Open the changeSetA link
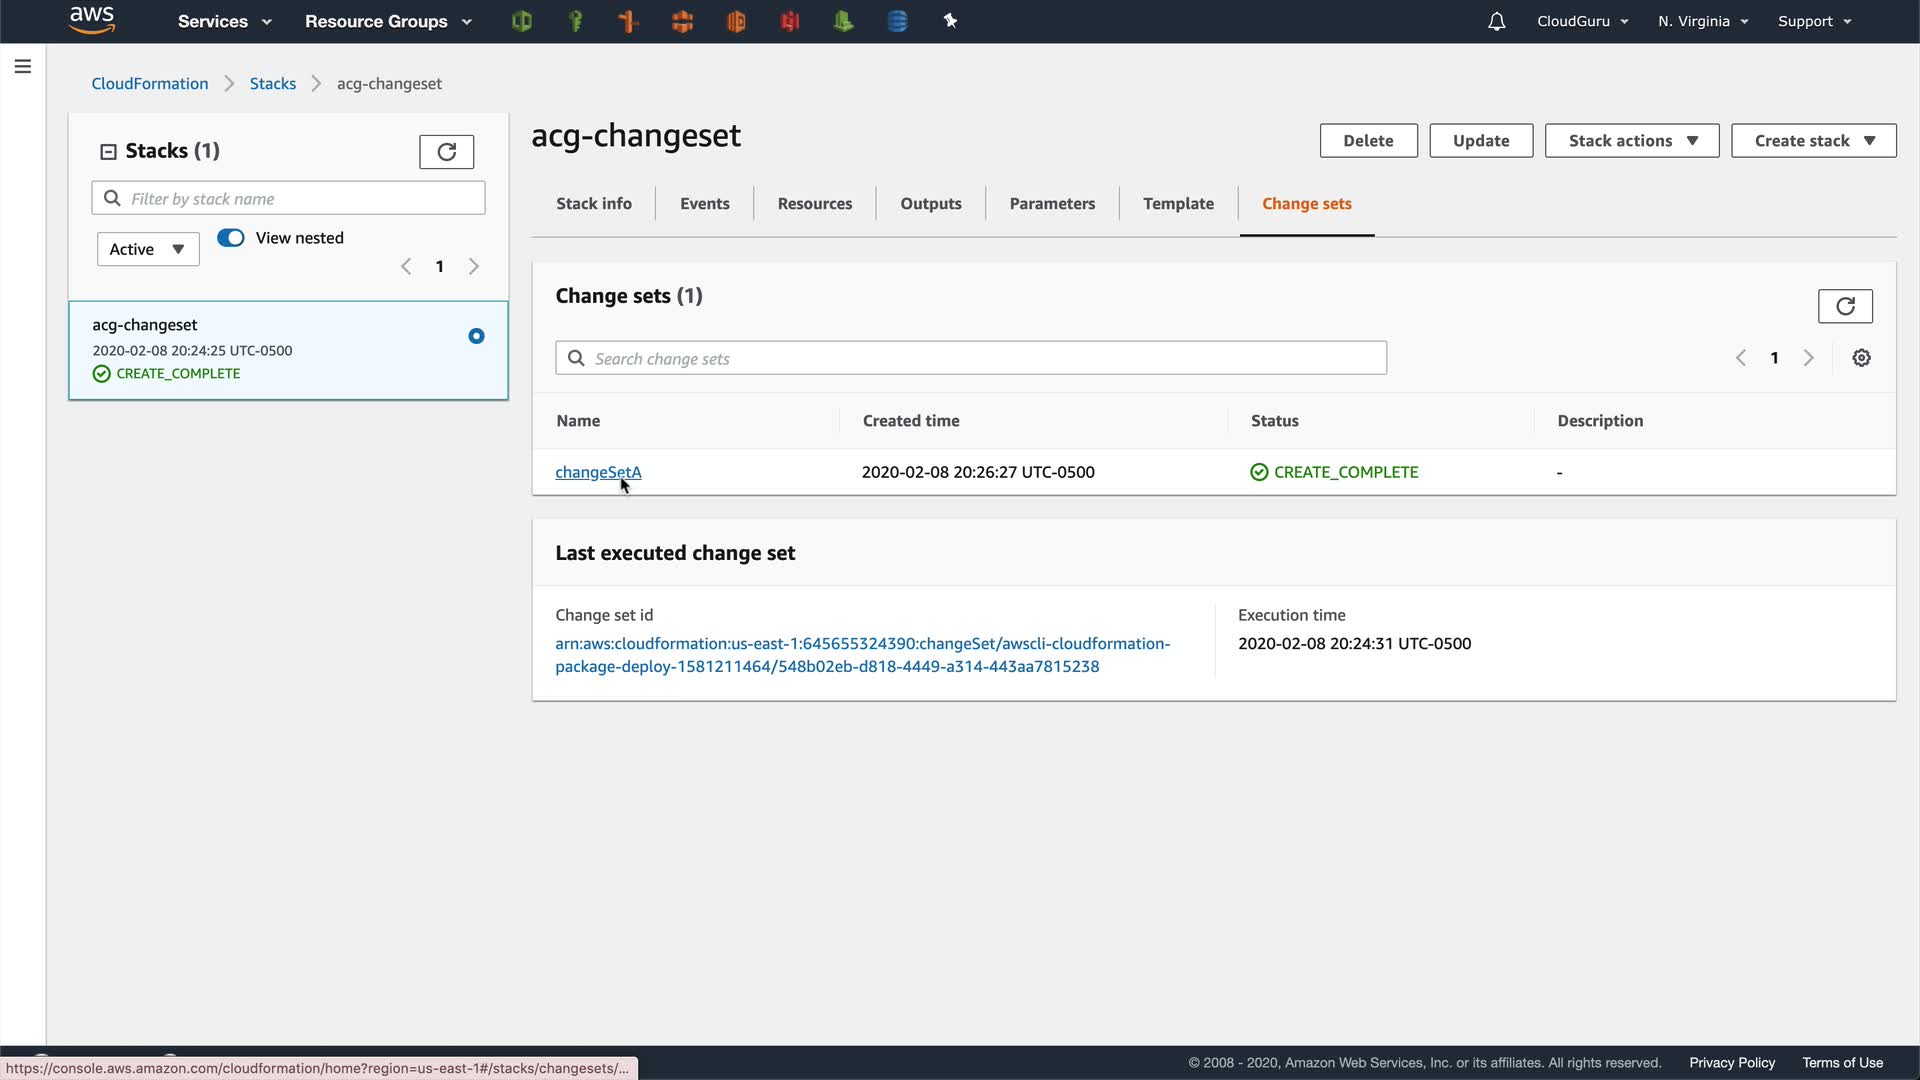Screen dimensions: 1920x1080 (598, 472)
